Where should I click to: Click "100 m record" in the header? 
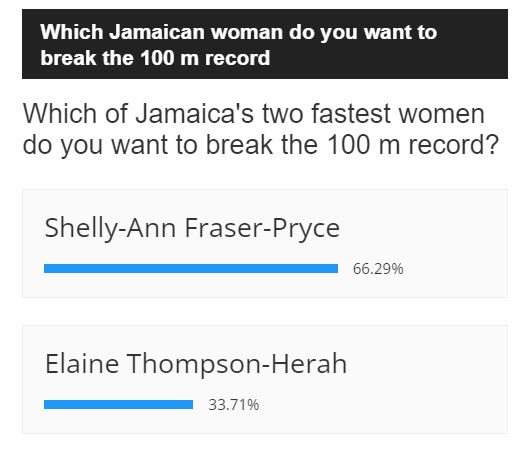(205, 58)
